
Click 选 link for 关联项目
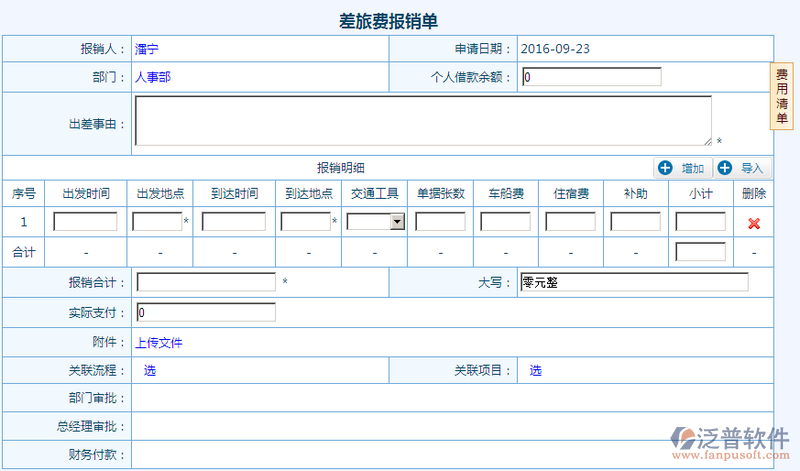(x=535, y=370)
